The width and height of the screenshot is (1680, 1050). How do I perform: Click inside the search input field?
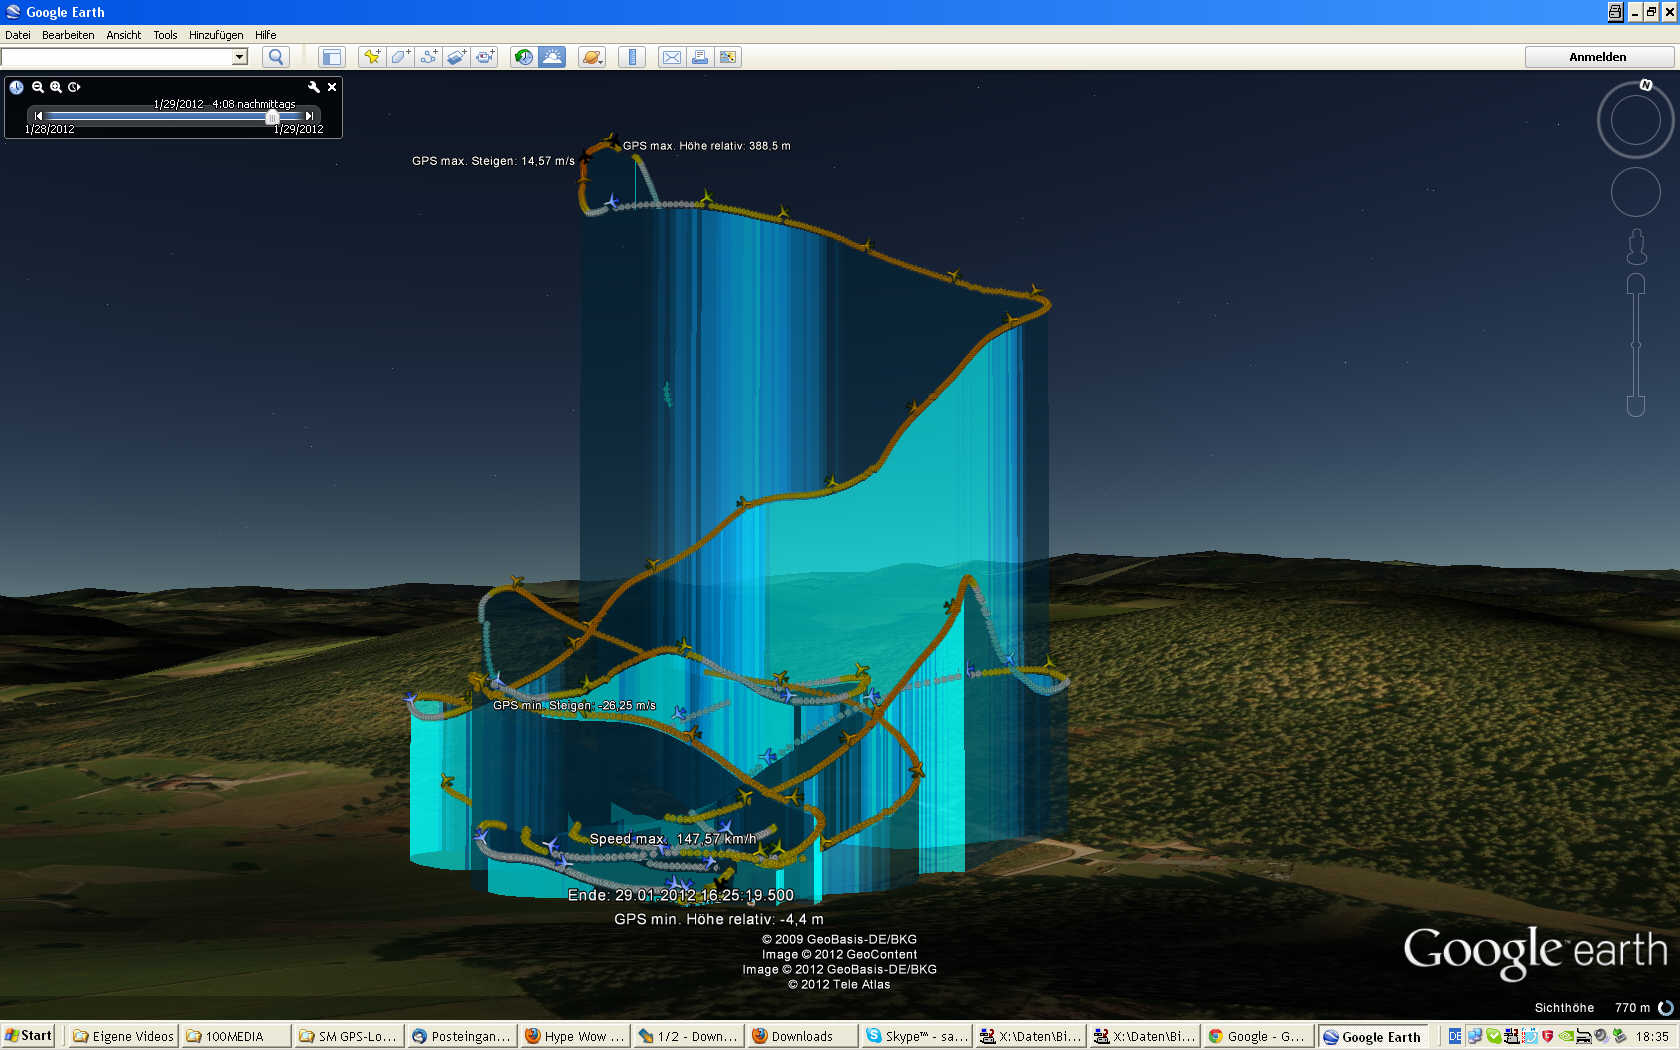pyautogui.click(x=116, y=57)
